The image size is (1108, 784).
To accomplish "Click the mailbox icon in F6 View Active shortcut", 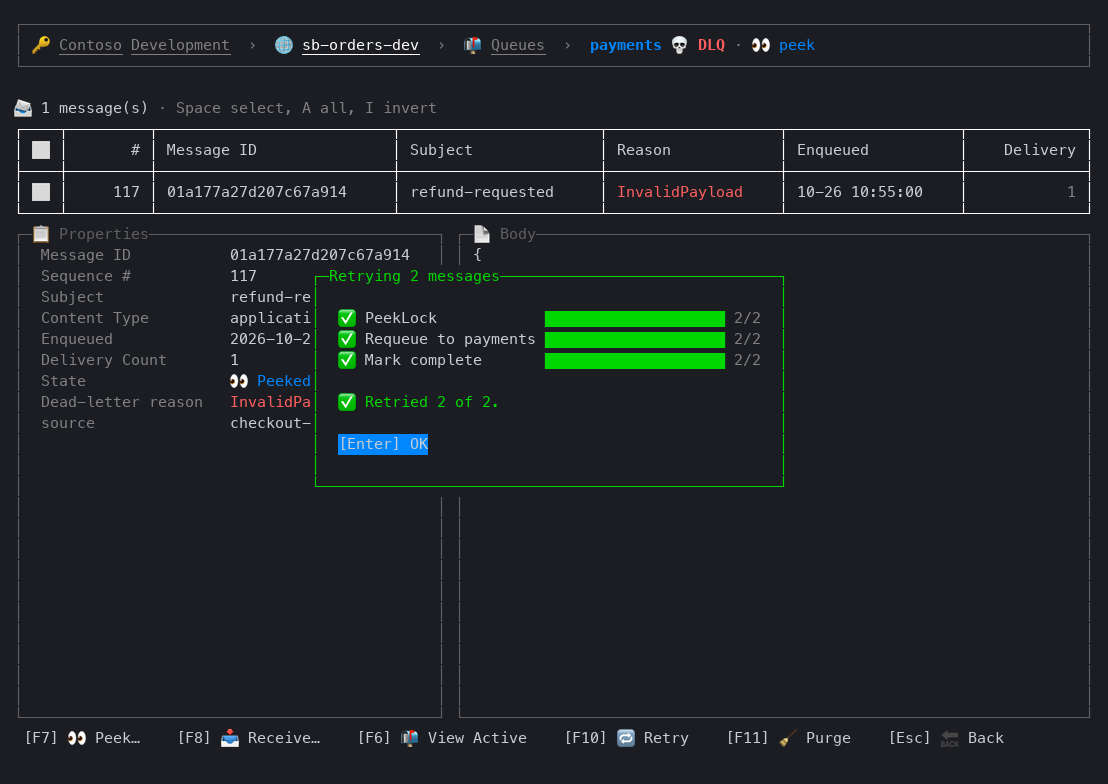I will (x=410, y=738).
